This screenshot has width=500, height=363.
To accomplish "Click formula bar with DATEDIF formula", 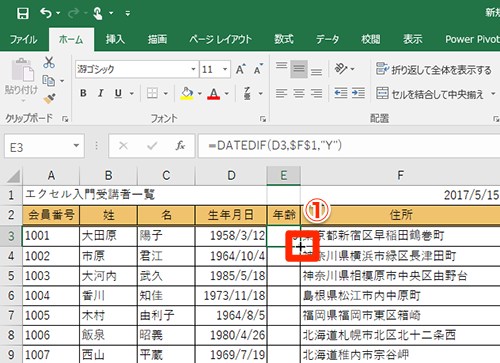I will pyautogui.click(x=349, y=146).
